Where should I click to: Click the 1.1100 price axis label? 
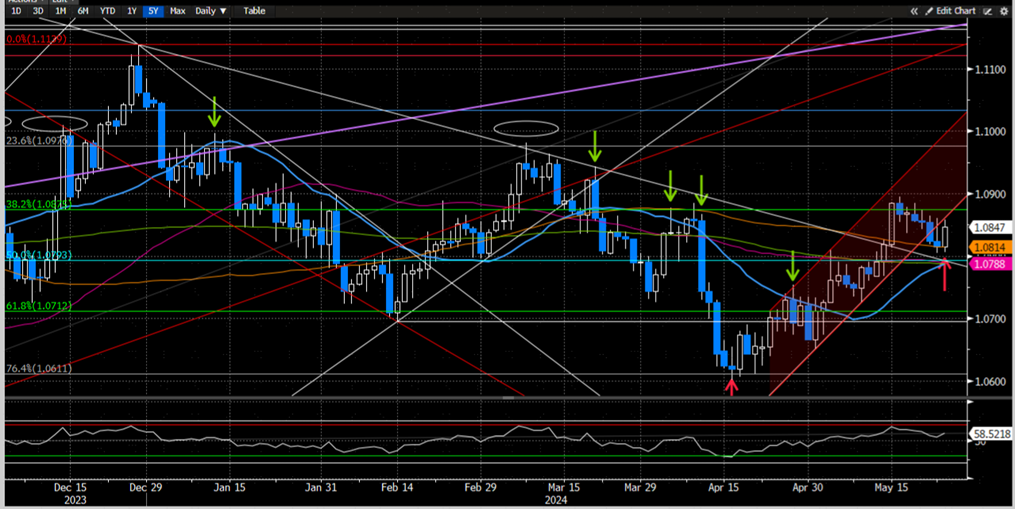point(990,69)
